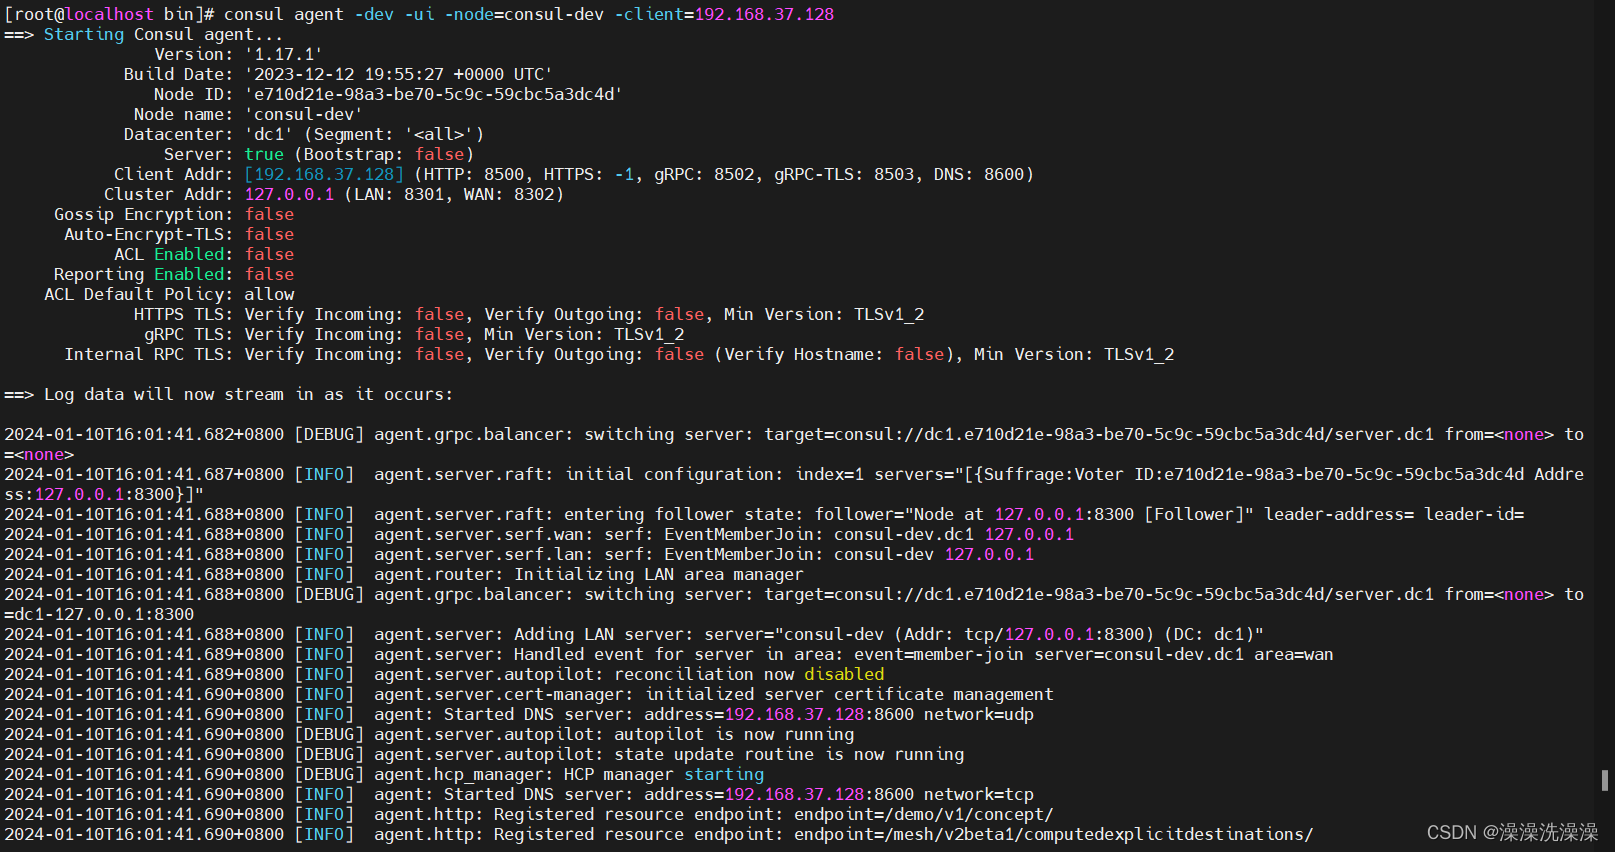Click the '[root@localhost bin]#' shell prompt
1615x852 pixels.
[x=109, y=14]
